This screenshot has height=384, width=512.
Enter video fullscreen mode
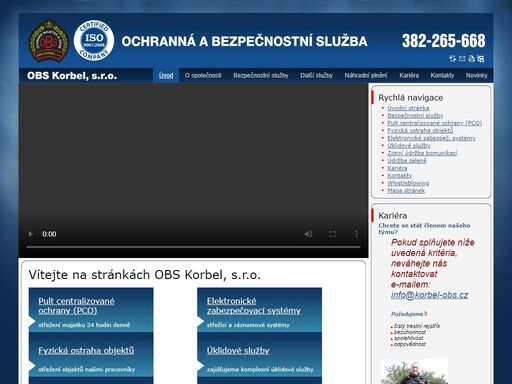(x=332, y=234)
